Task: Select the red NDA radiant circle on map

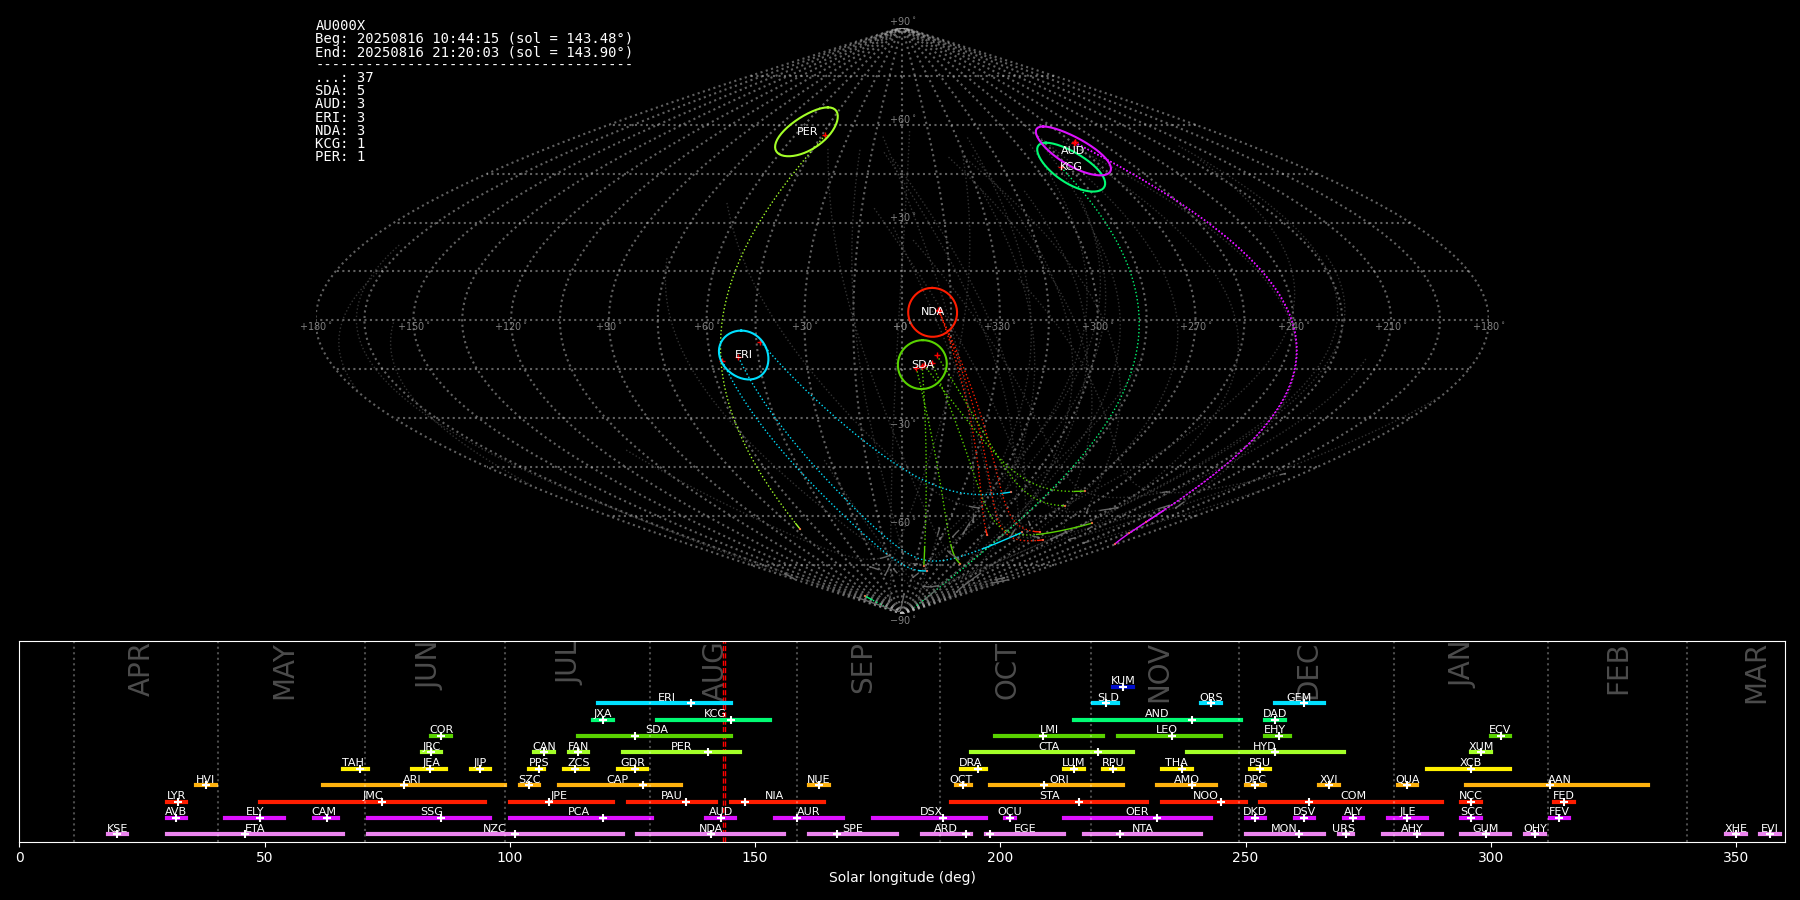Action: [x=932, y=312]
